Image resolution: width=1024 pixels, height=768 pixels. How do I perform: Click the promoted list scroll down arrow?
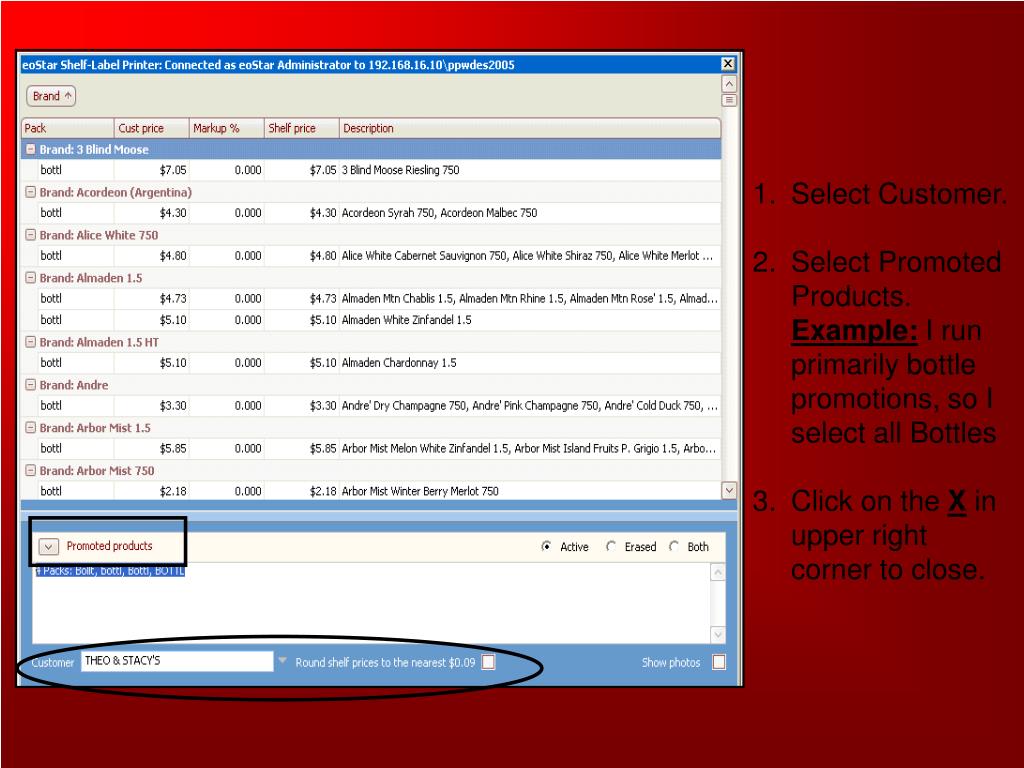pos(718,635)
